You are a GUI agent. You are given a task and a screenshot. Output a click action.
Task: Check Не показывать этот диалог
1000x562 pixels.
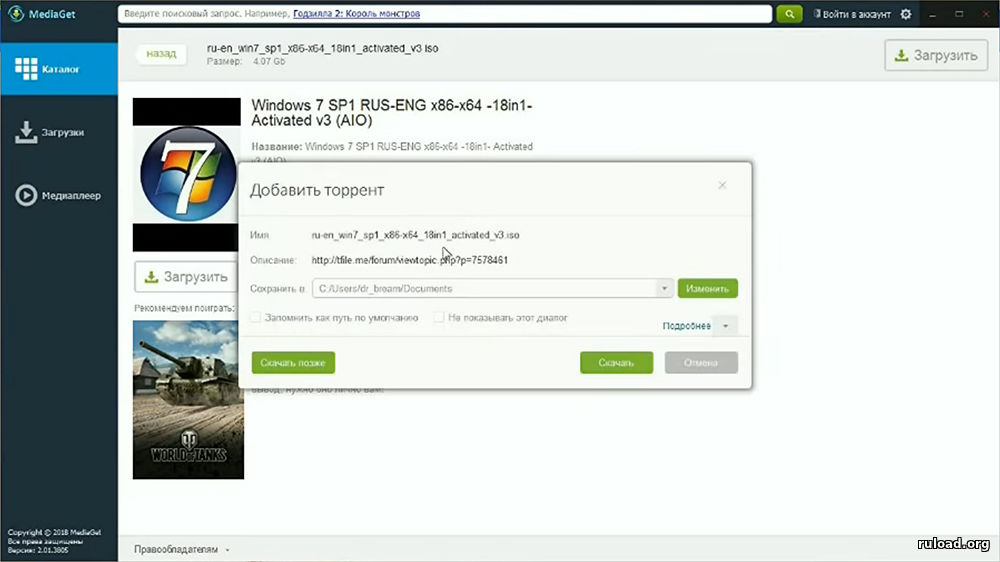click(x=439, y=317)
